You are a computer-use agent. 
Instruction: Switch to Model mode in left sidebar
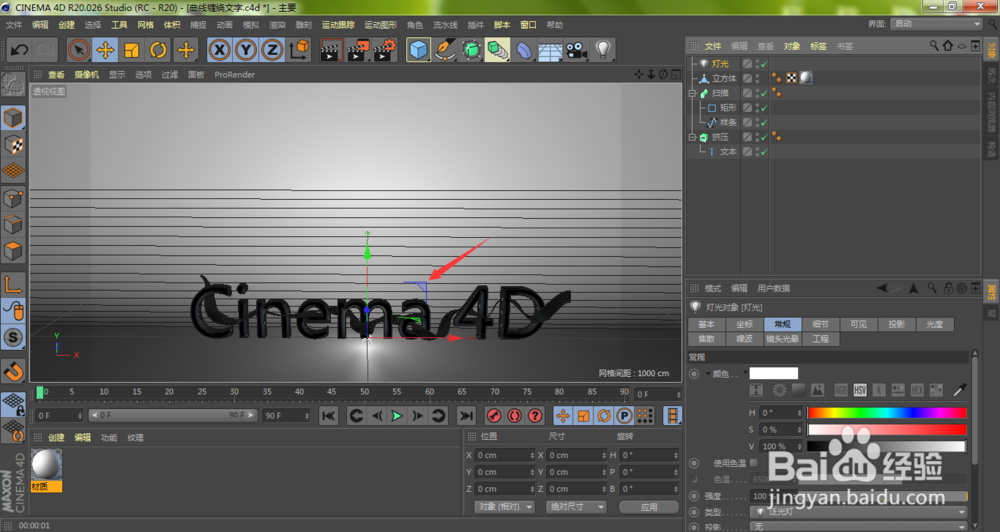click(13, 118)
